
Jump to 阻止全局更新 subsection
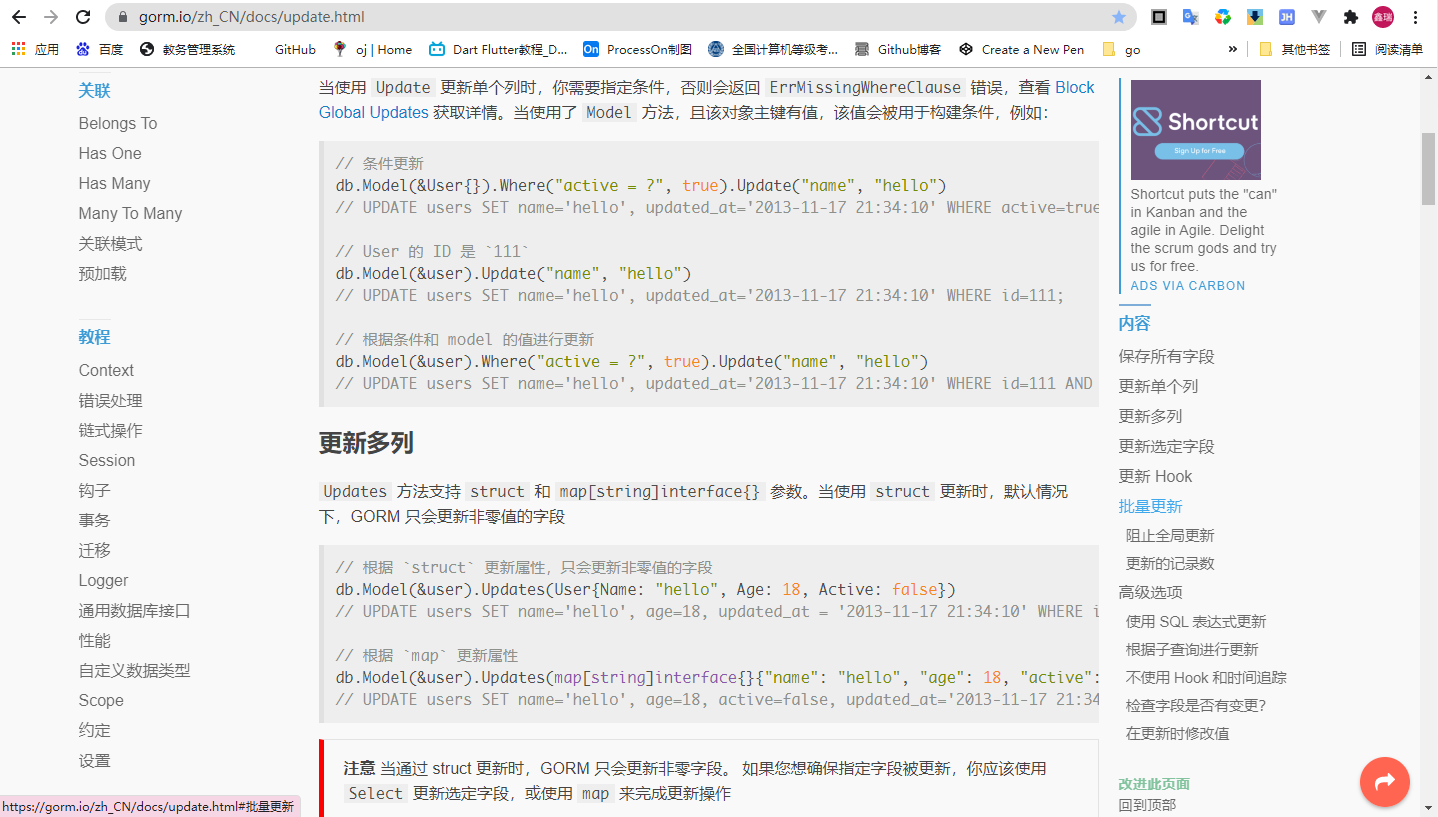pyautogui.click(x=1170, y=535)
